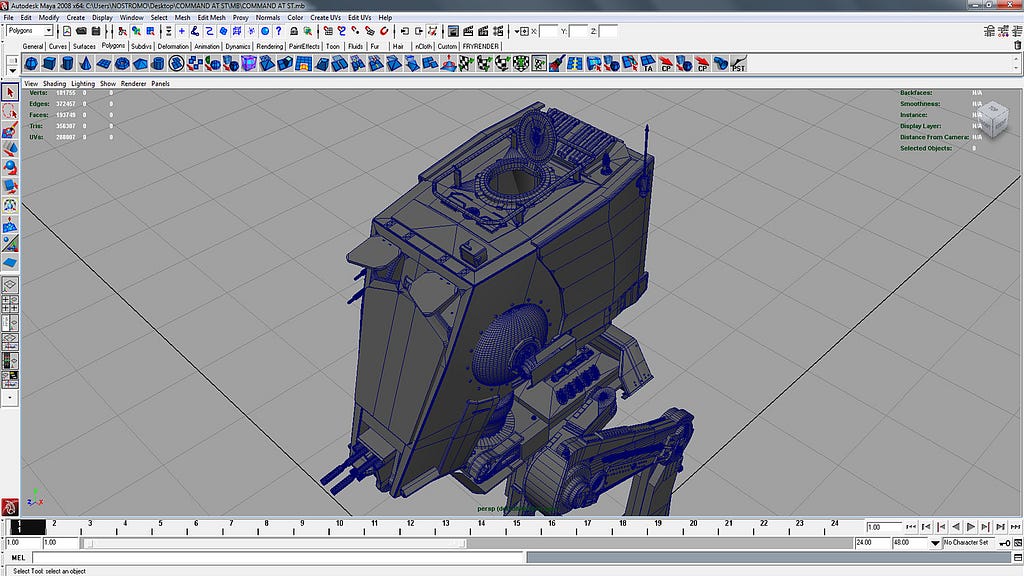Select the Sculpt Geometry brush shelf icon

[556, 63]
